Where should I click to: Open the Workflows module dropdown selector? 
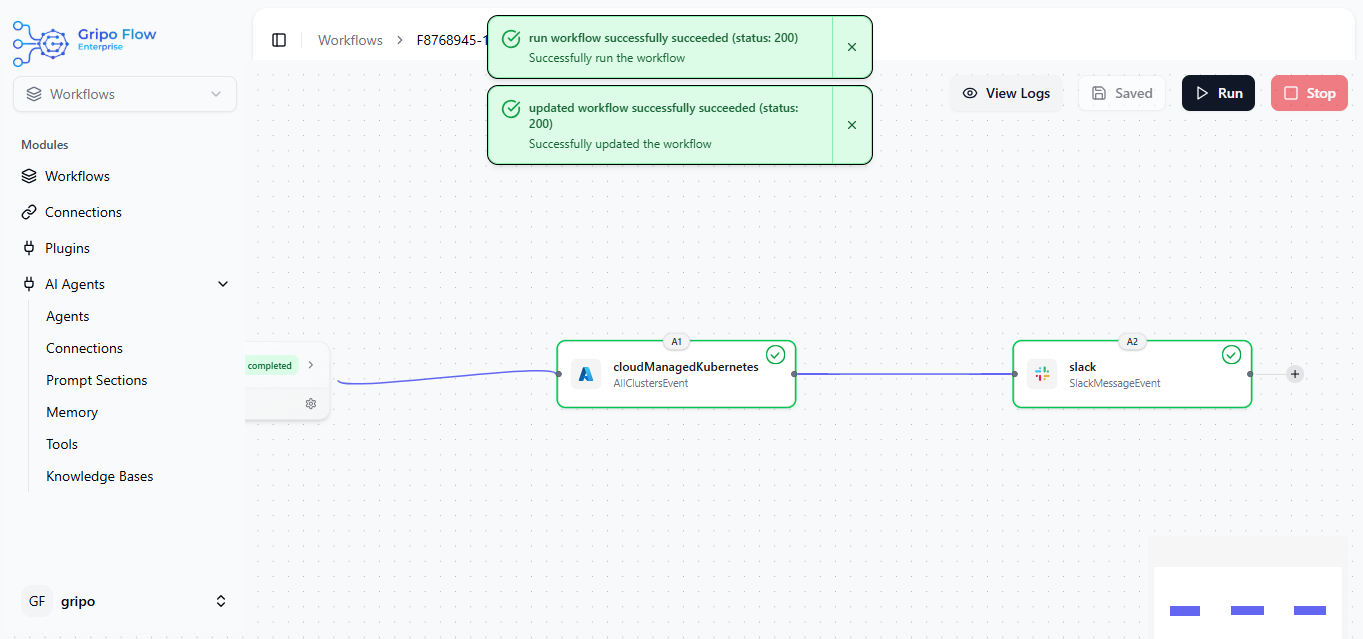point(125,94)
